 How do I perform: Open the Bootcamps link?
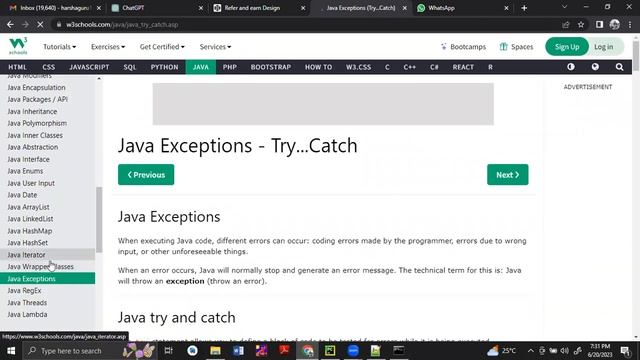464,47
